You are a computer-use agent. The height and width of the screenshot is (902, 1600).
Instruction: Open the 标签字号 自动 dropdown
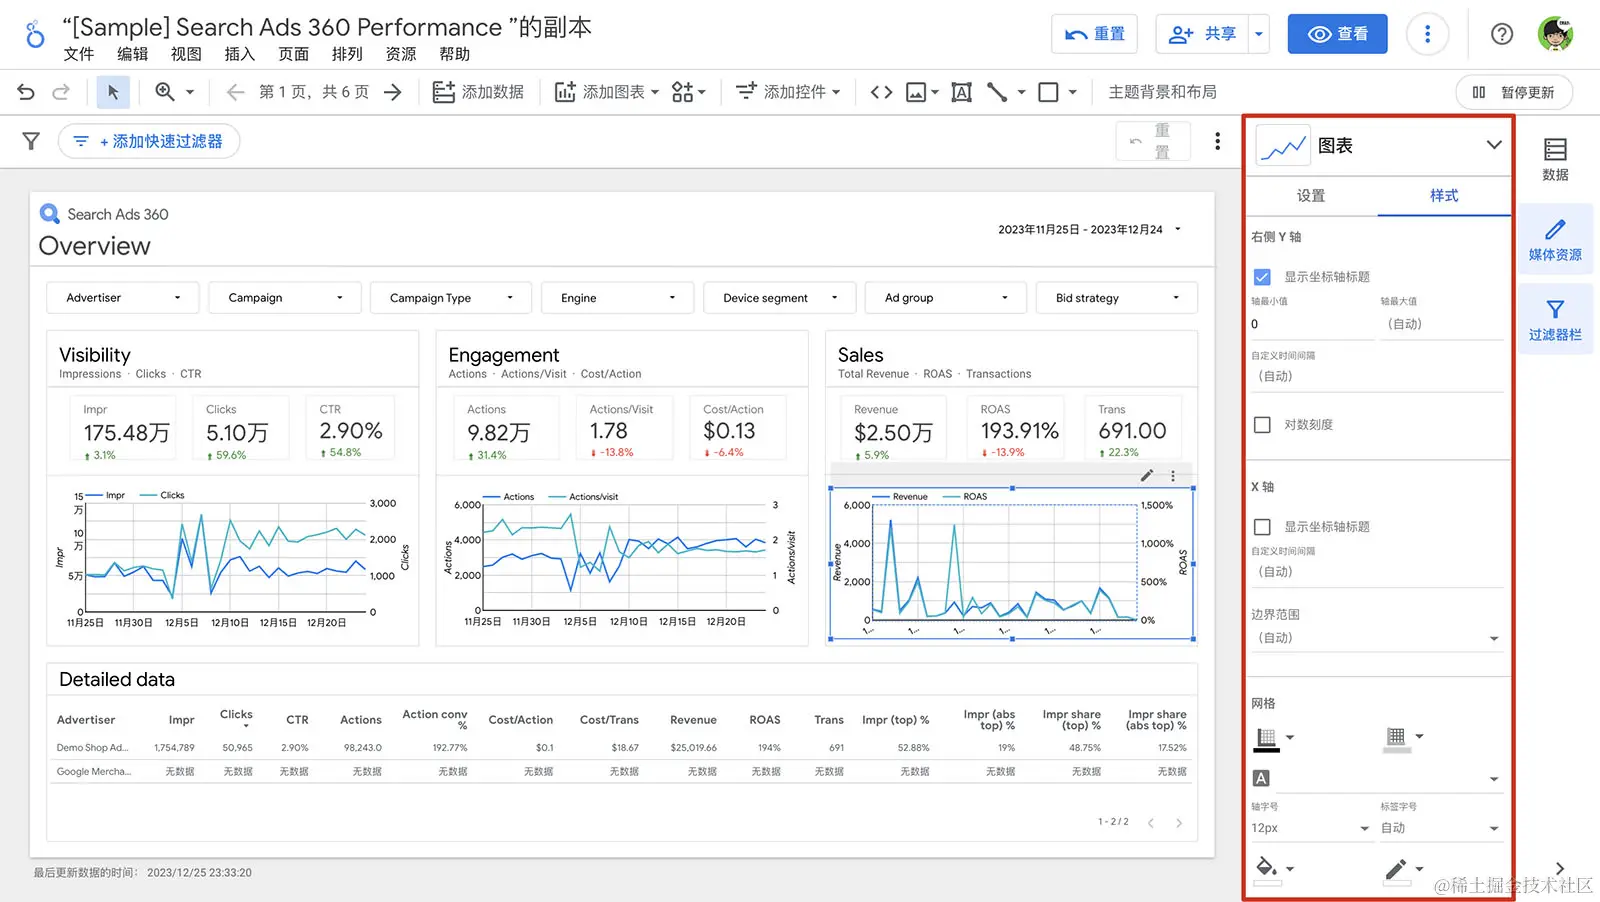(x=1441, y=828)
